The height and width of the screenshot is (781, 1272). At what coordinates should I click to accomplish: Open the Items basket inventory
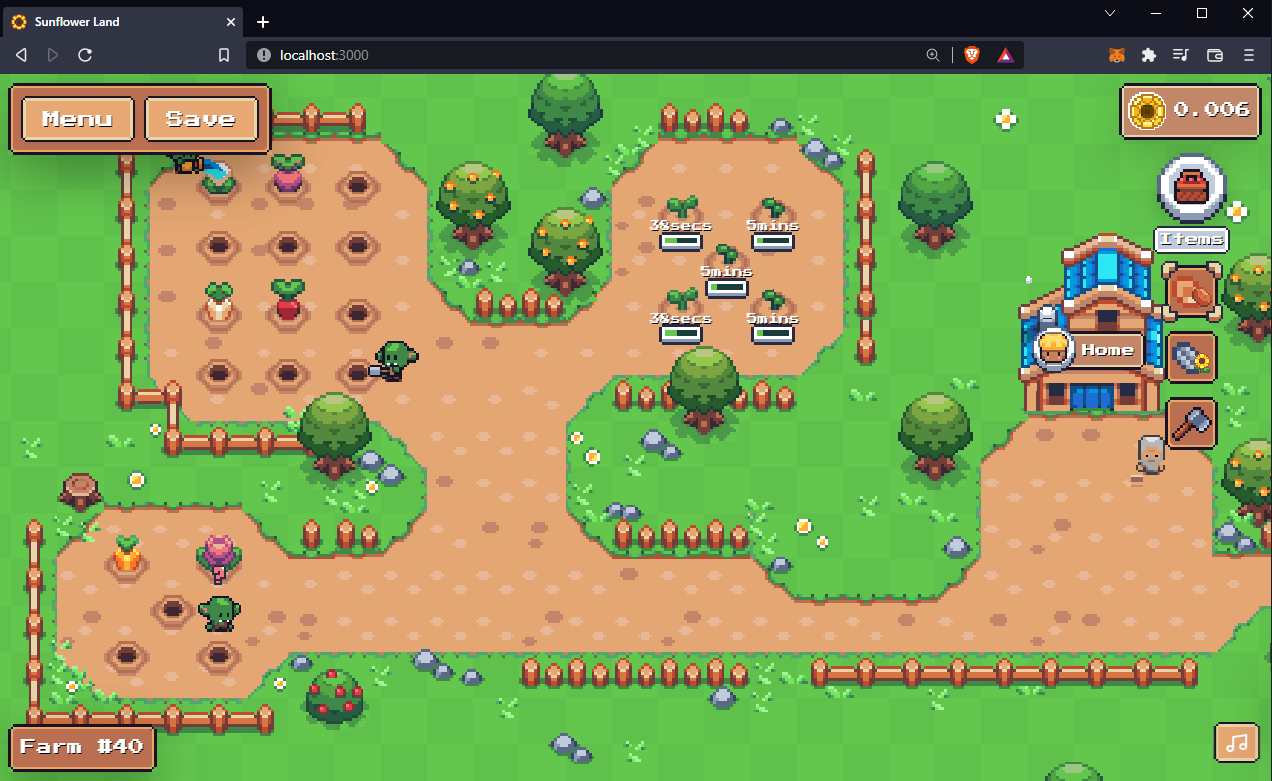click(1192, 188)
